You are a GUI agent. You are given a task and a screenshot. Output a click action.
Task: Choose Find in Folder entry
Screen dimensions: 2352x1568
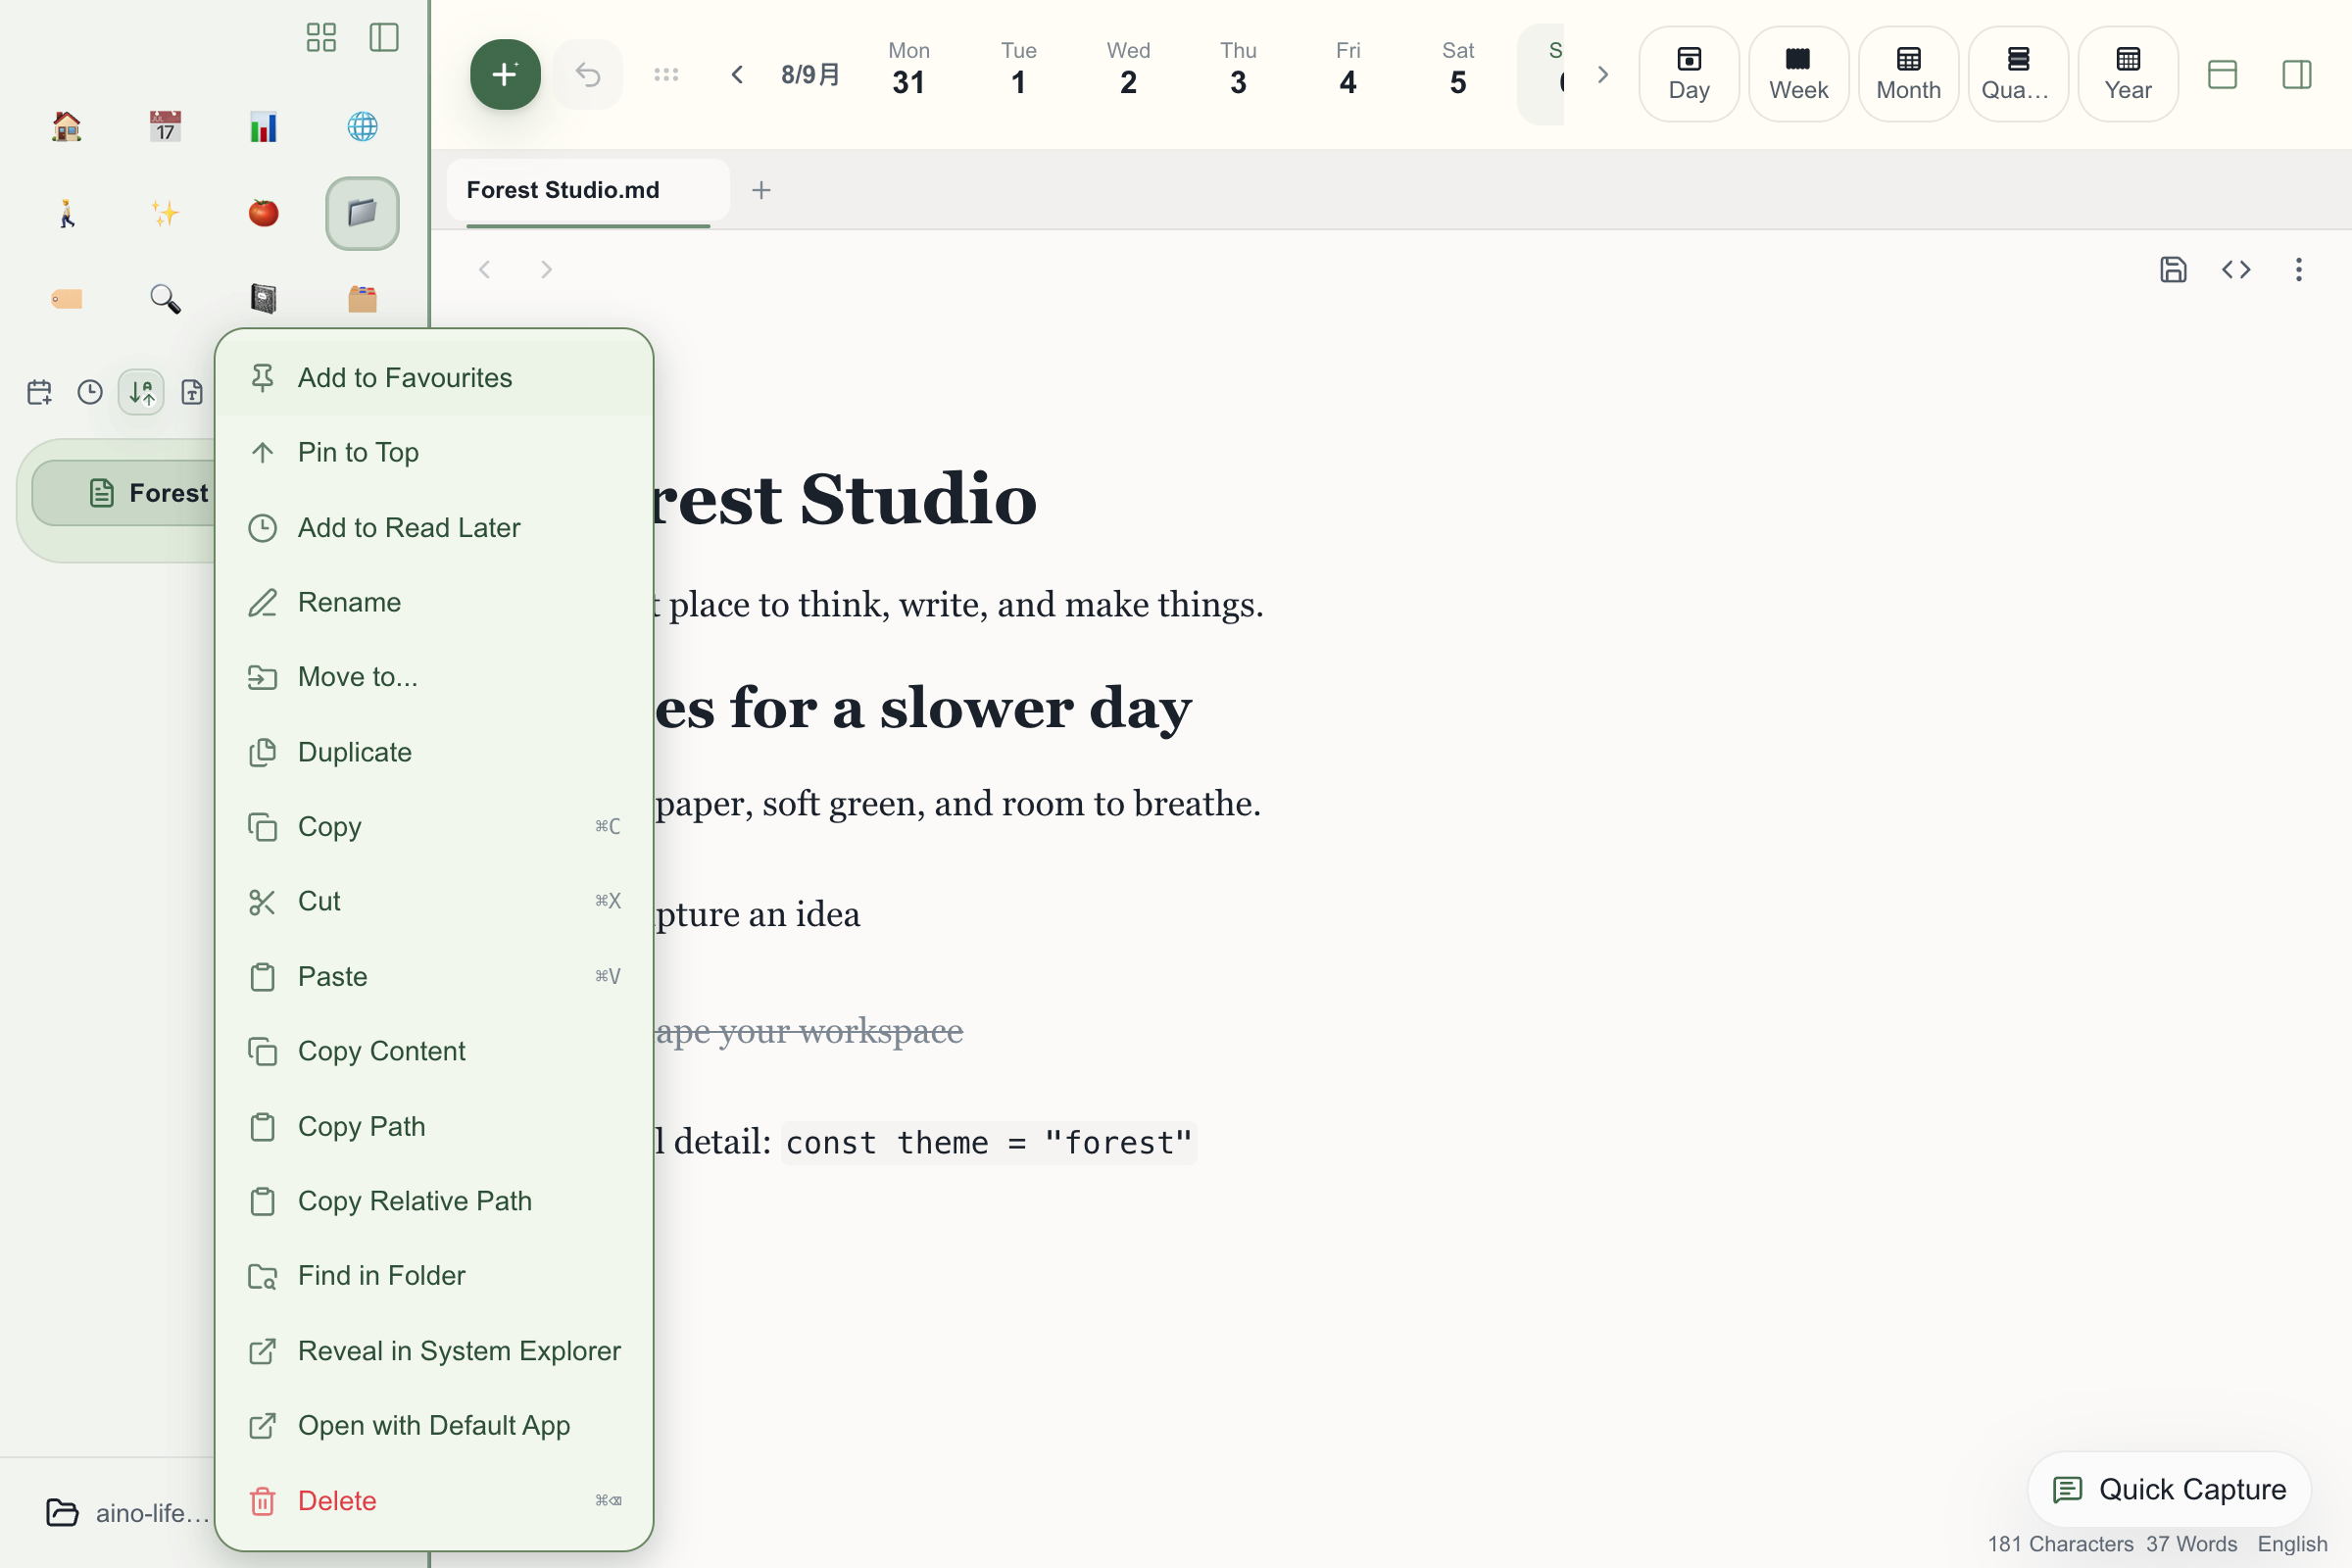click(434, 1276)
